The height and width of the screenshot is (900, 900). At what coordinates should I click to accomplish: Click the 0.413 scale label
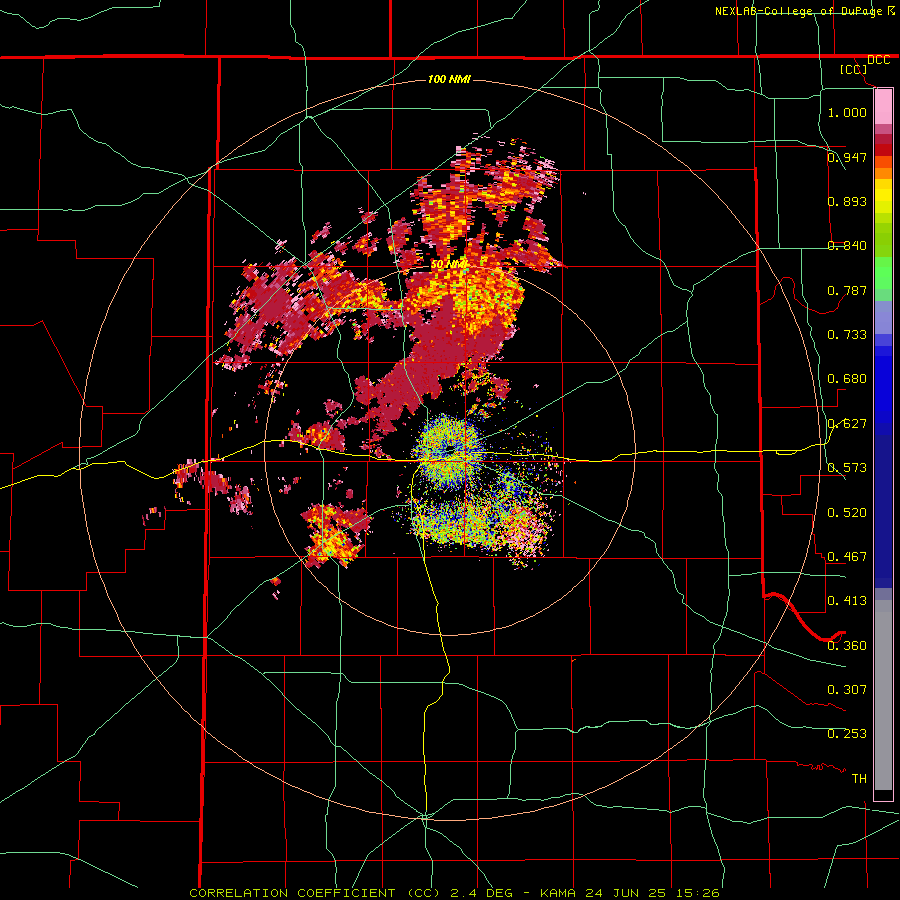pos(847,601)
